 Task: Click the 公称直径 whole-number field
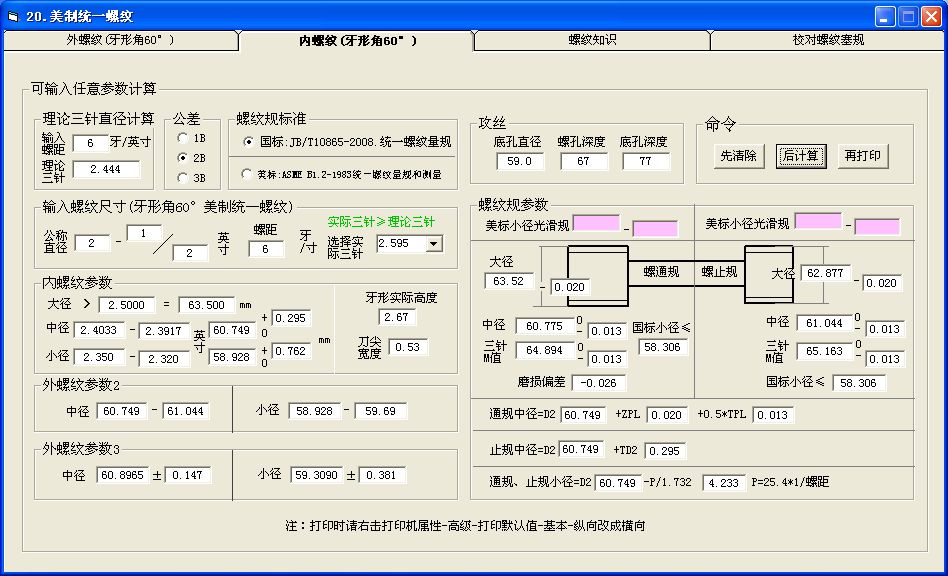tap(92, 243)
